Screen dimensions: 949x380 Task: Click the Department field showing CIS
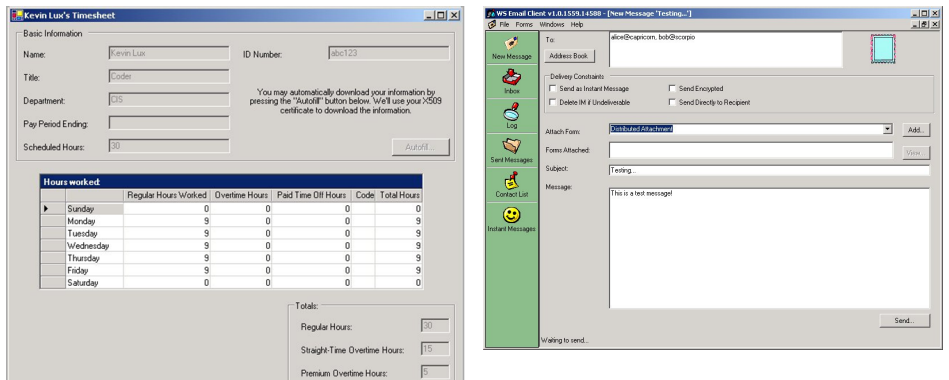[169, 99]
